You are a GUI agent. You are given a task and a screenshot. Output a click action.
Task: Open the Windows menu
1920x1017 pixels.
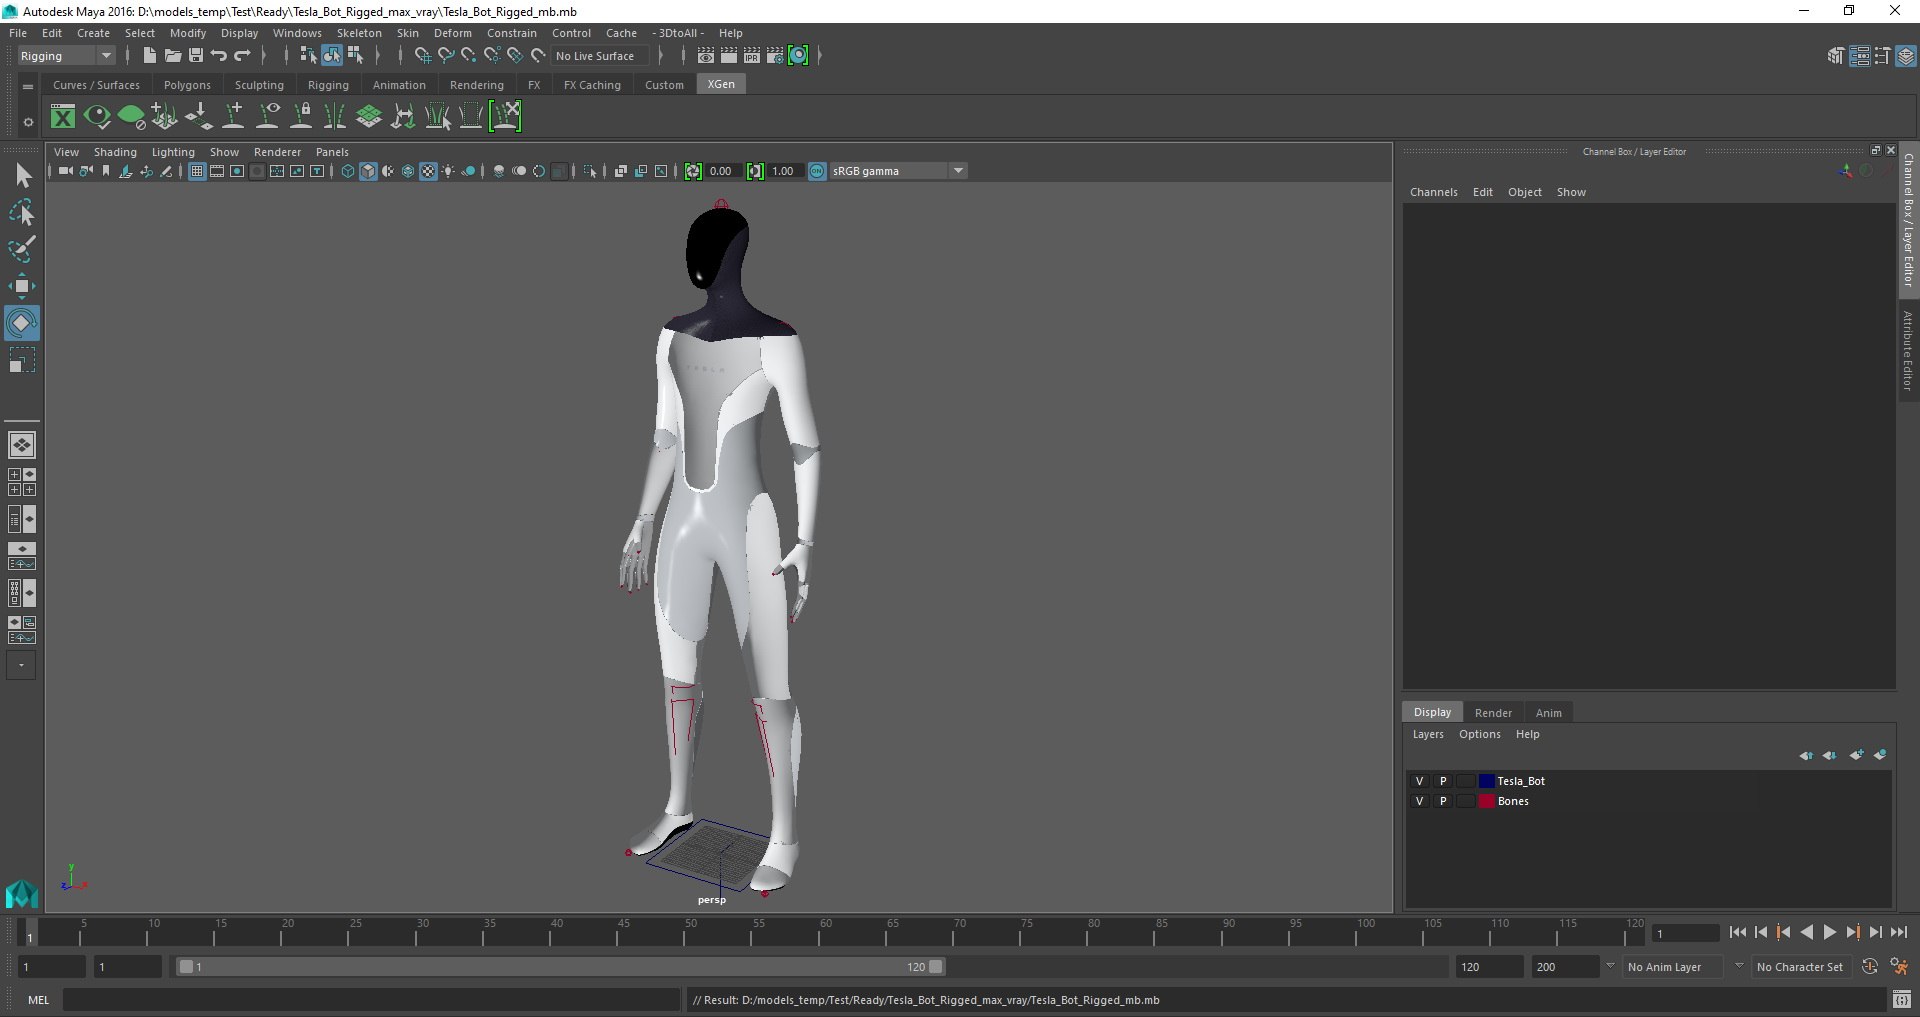click(x=297, y=33)
